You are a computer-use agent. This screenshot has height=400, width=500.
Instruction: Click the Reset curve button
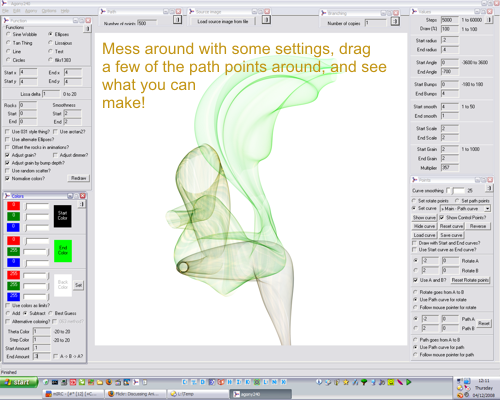pyautogui.click(x=451, y=226)
